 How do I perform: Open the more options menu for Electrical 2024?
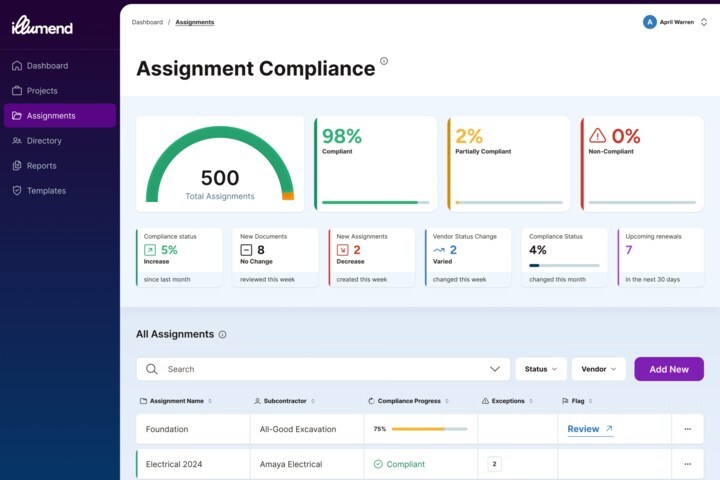[687, 464]
